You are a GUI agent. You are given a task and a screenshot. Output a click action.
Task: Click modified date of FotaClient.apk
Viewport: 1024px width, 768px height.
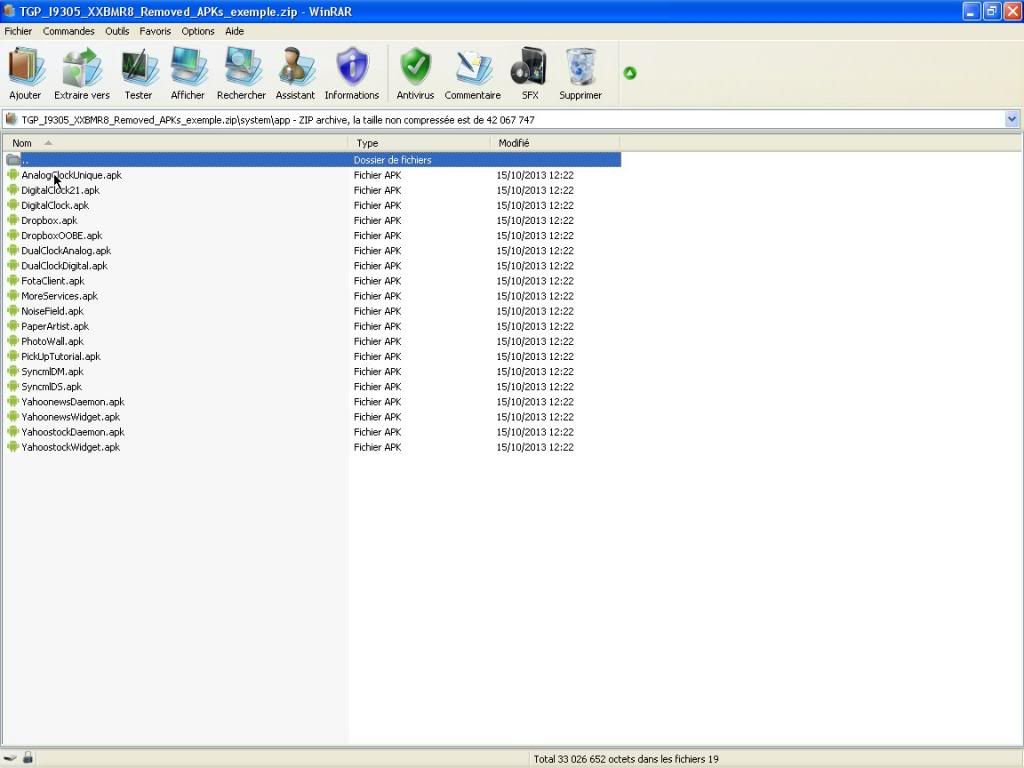click(535, 281)
